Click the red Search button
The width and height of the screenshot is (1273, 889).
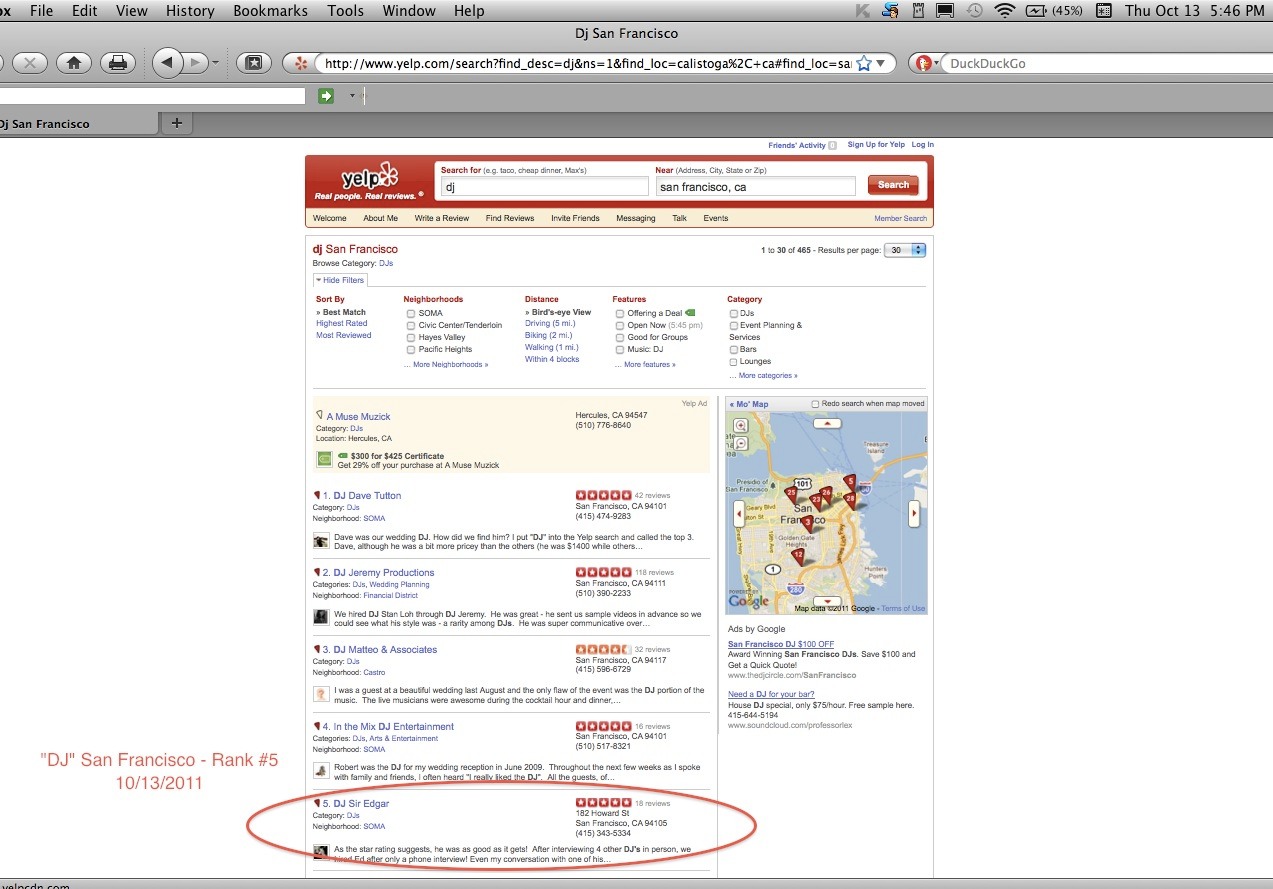[x=893, y=185]
